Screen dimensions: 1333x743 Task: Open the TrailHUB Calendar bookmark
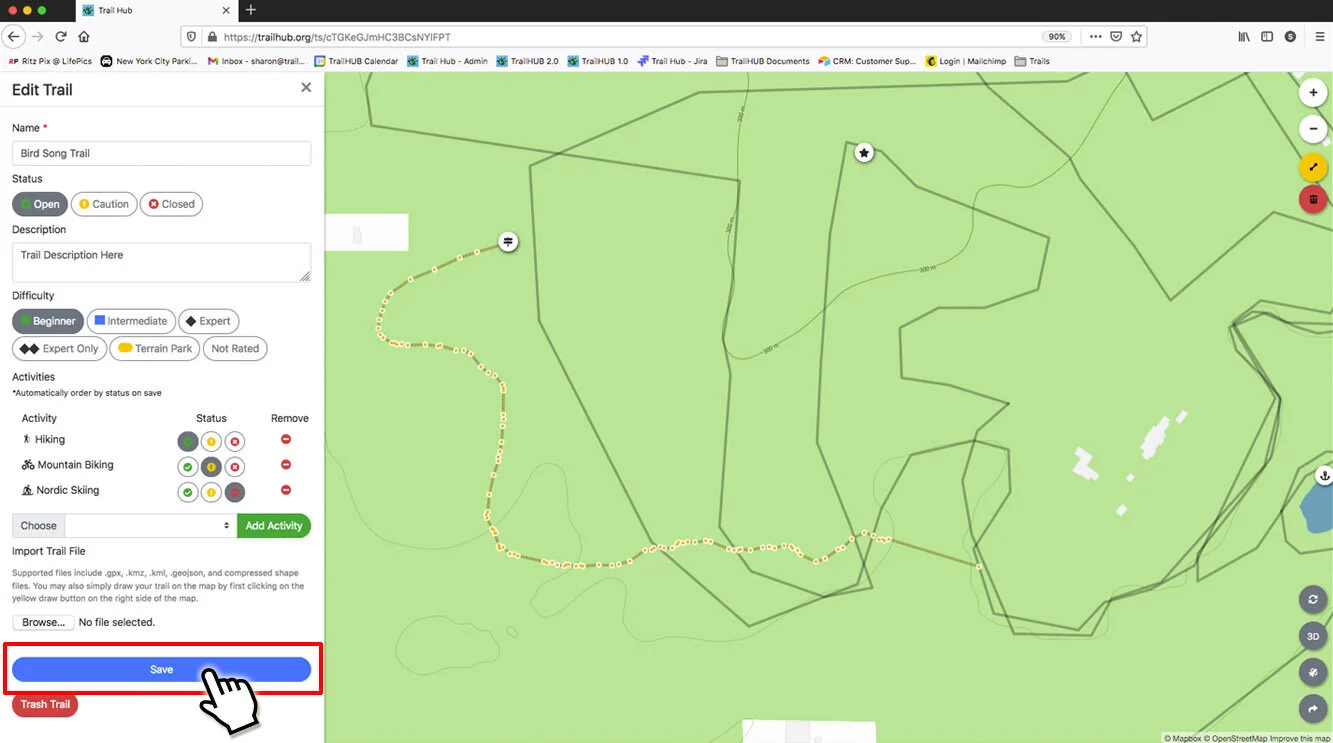click(x=357, y=61)
